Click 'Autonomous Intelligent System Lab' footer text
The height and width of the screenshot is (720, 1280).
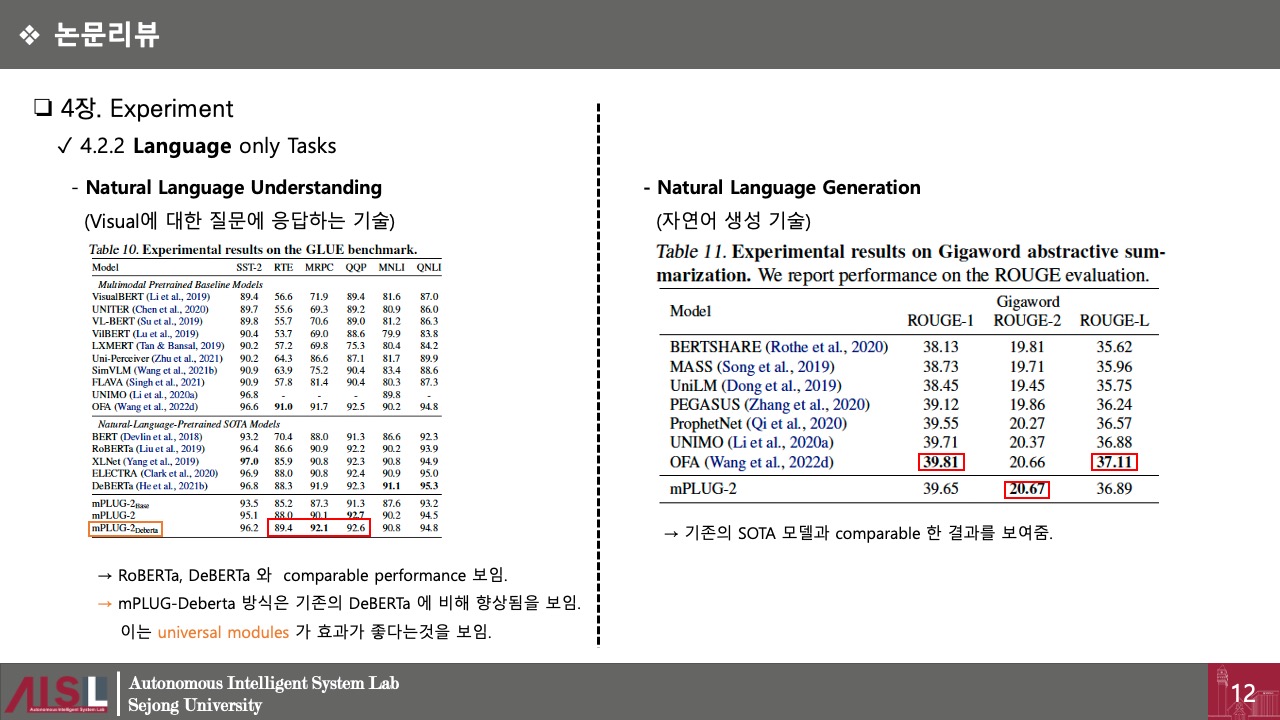click(x=264, y=683)
